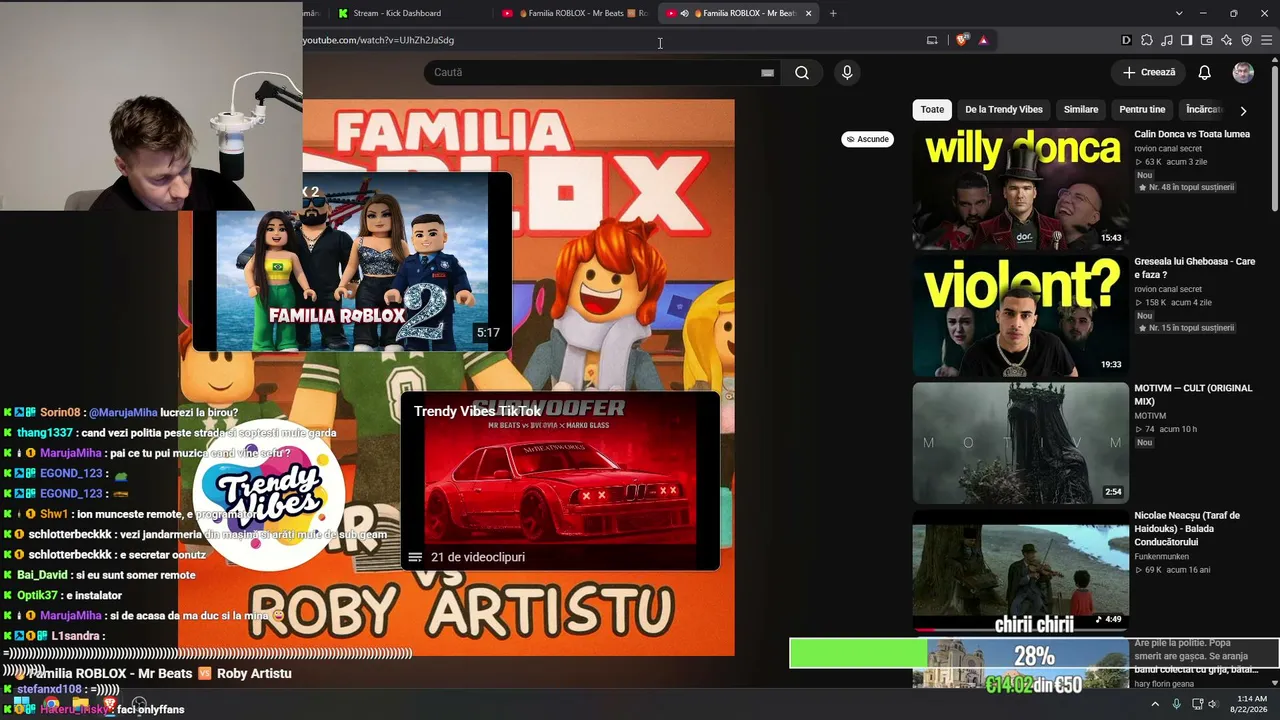Open the media control music-note icon
The height and width of the screenshot is (720, 1280).
click(1167, 40)
